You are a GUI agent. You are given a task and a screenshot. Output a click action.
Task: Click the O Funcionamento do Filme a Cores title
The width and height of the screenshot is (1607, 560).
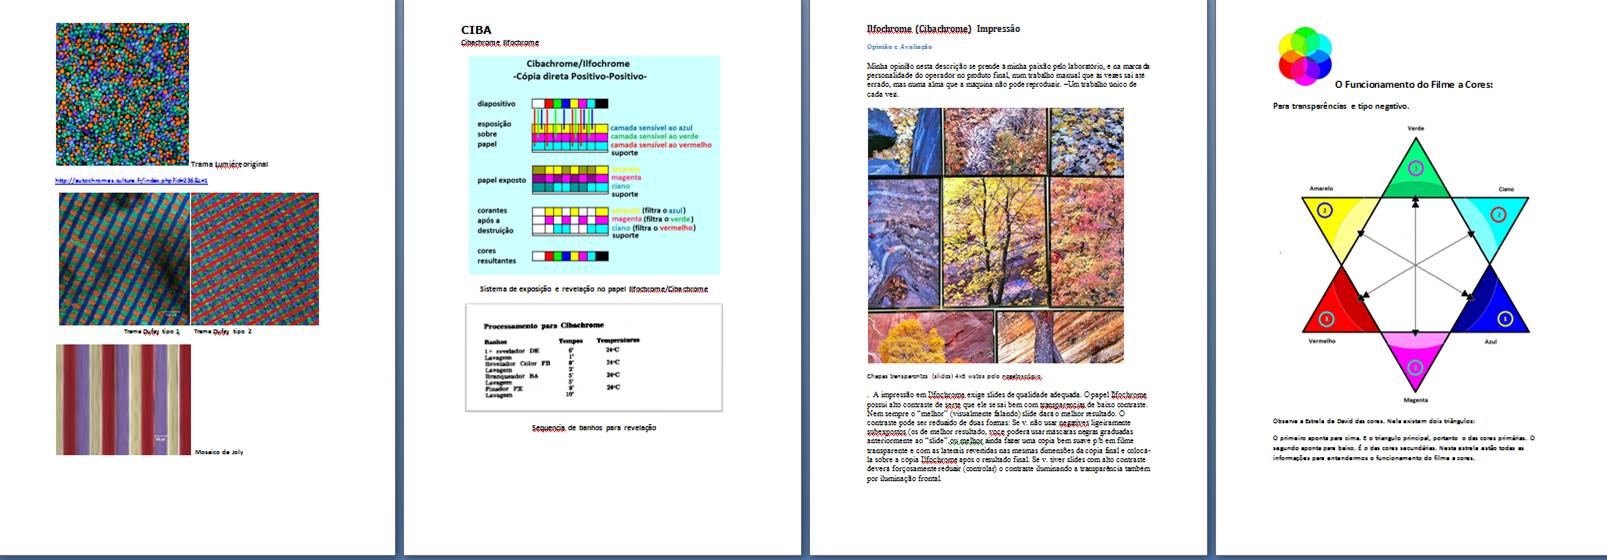pos(1413,85)
